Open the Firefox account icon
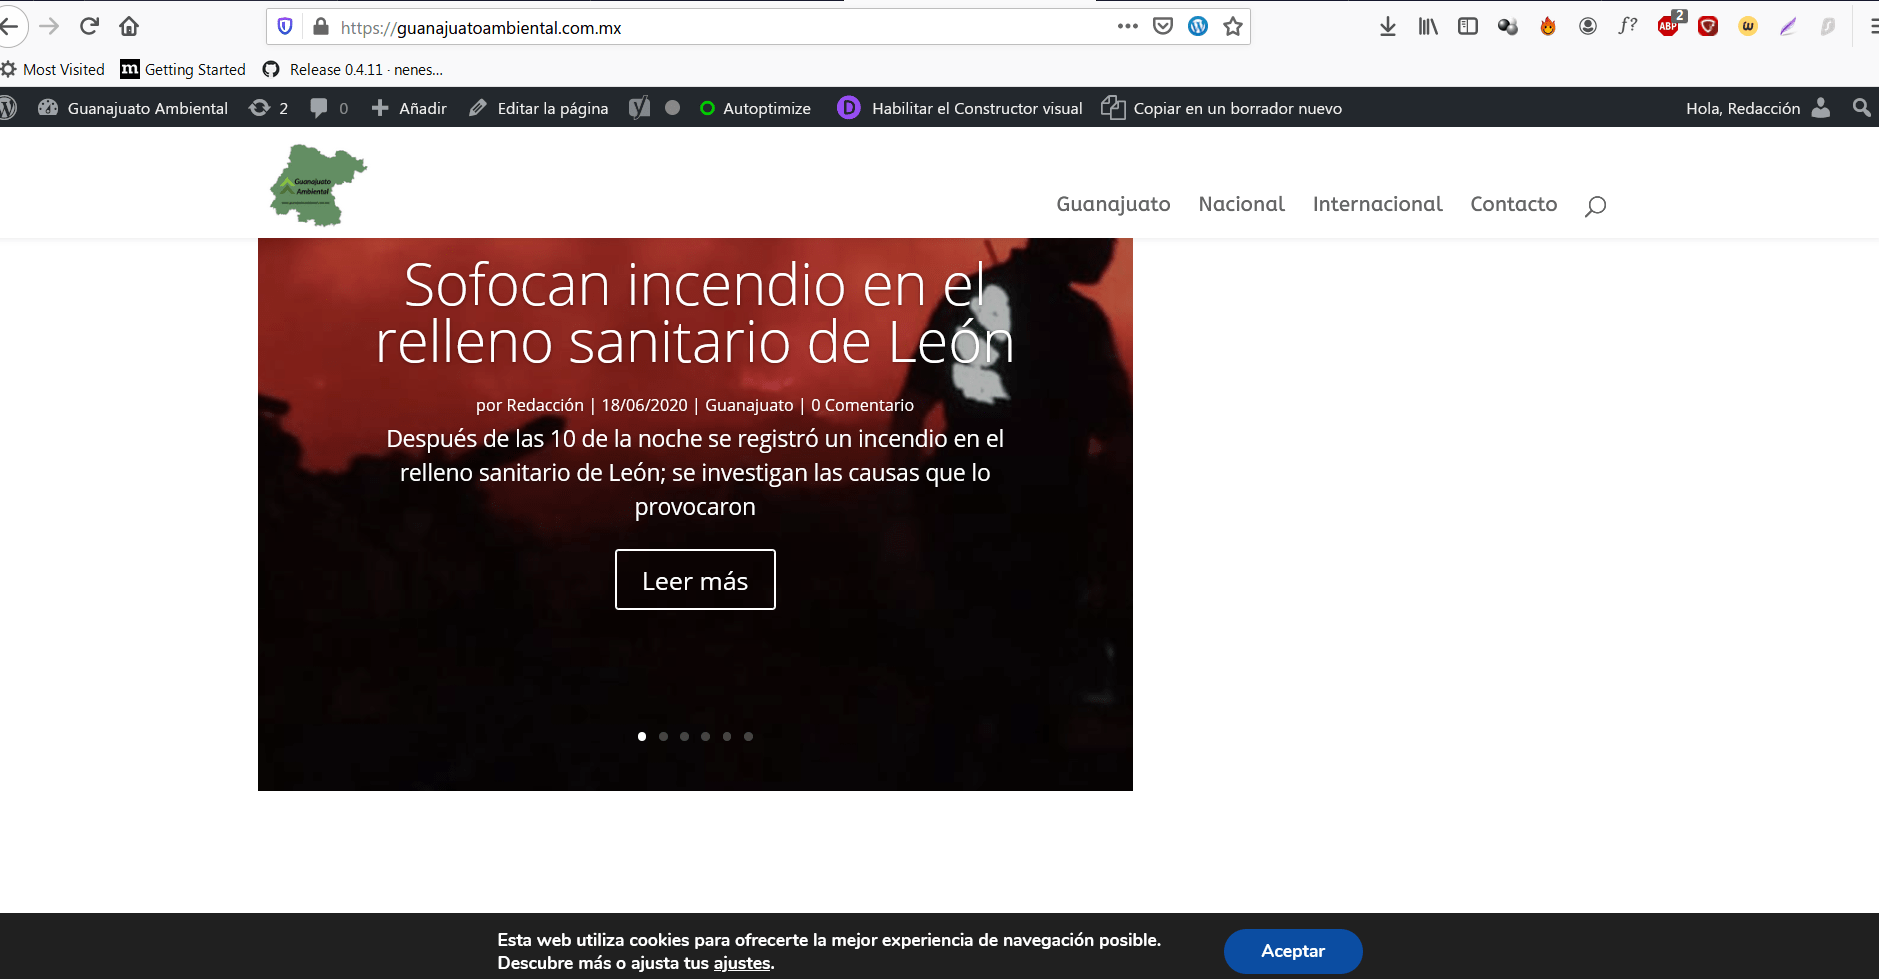This screenshot has width=1879, height=979. 1588,27
